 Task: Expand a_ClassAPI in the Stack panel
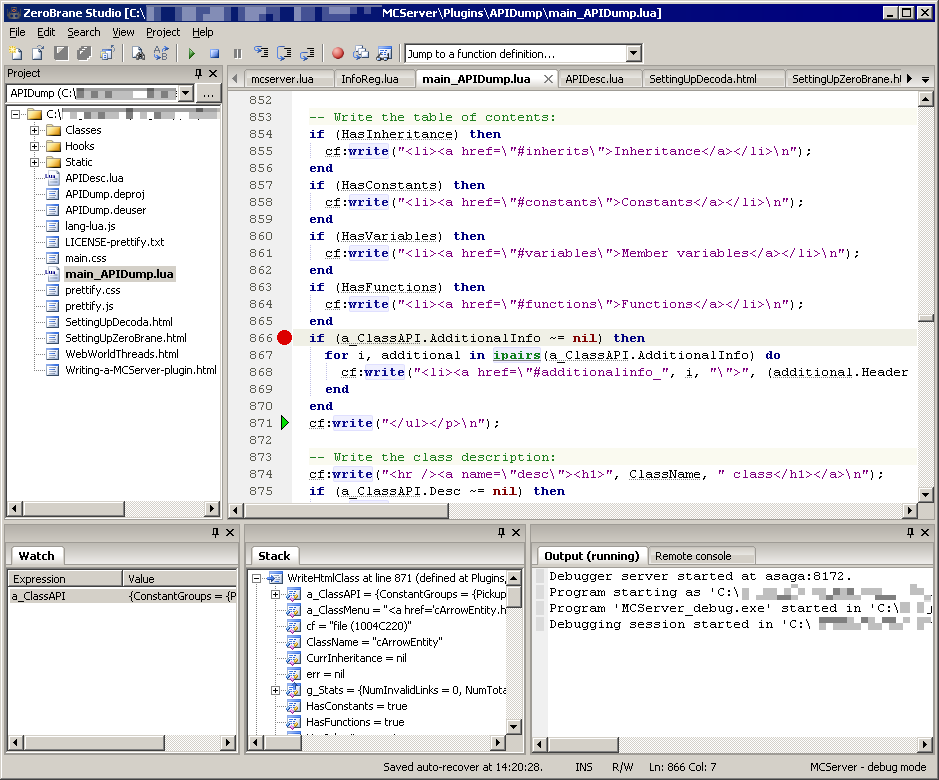275,594
